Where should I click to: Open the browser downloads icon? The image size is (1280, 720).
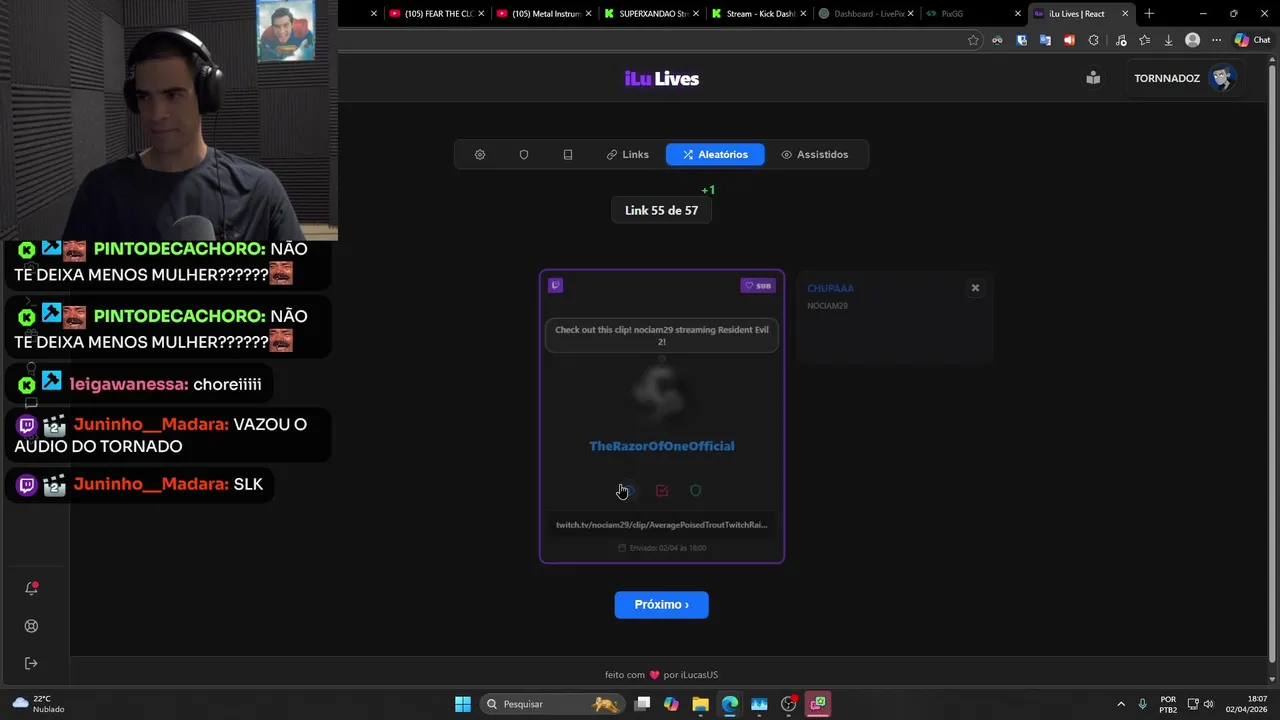pyautogui.click(x=1168, y=40)
